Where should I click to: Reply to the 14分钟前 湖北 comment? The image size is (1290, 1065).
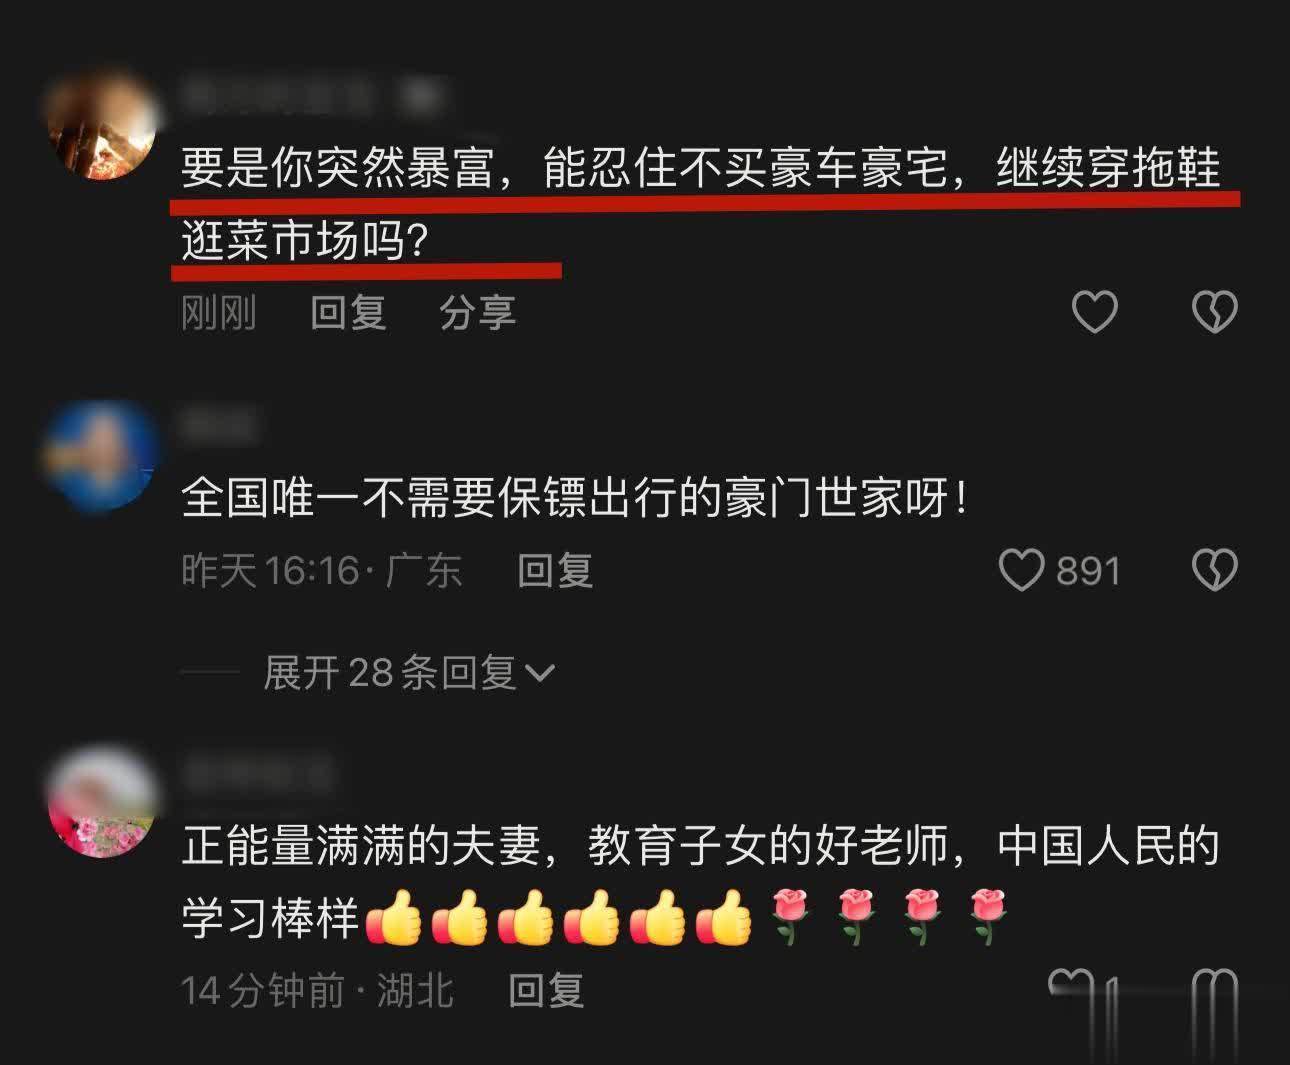pyautogui.click(x=546, y=990)
